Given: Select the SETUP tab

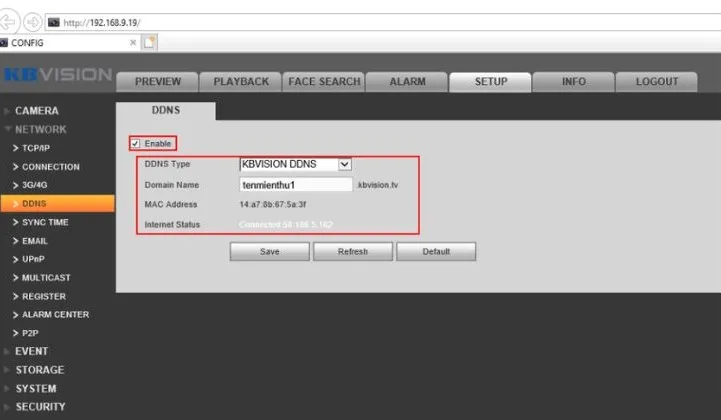Looking at the screenshot, I should click(491, 81).
